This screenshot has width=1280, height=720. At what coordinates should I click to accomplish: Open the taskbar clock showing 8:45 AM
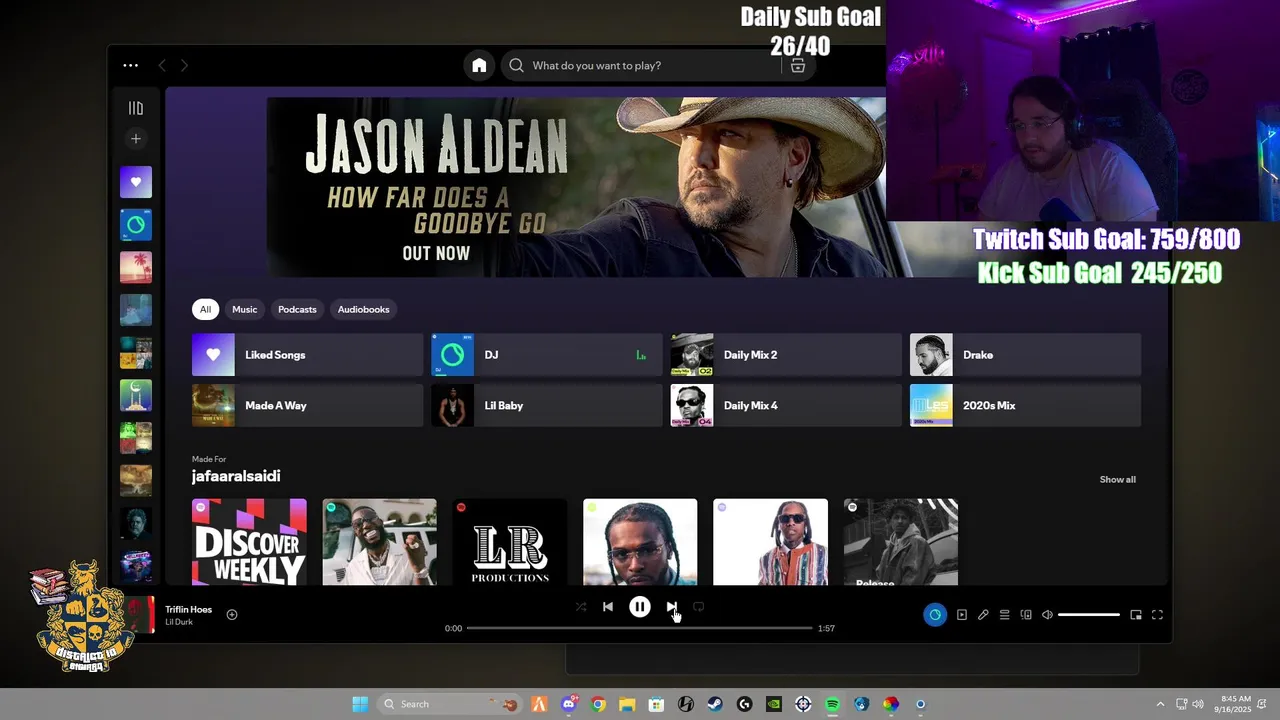pyautogui.click(x=1233, y=704)
